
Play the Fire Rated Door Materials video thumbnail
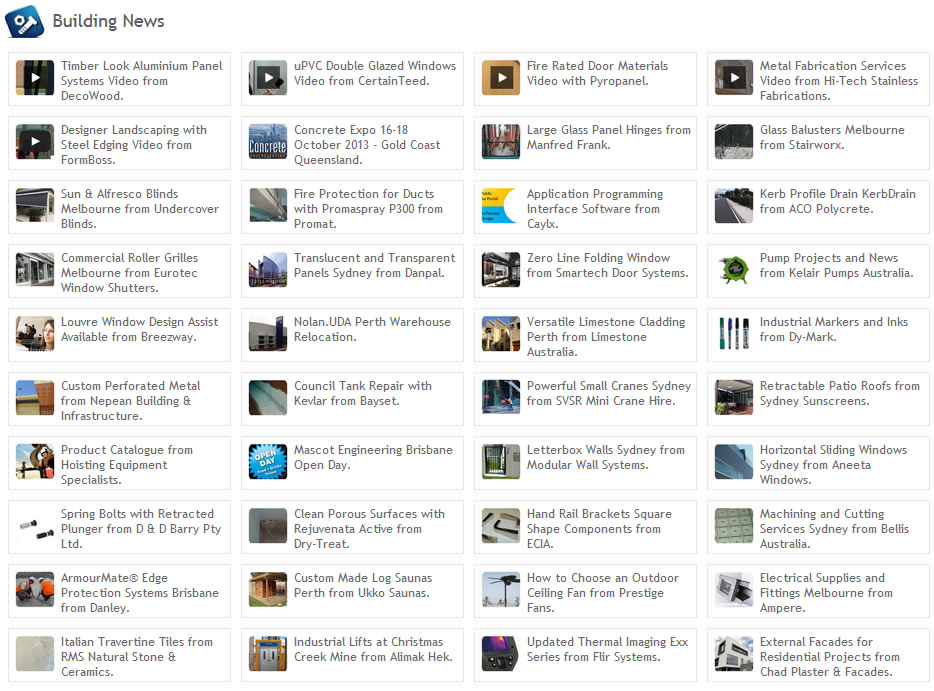coord(501,77)
